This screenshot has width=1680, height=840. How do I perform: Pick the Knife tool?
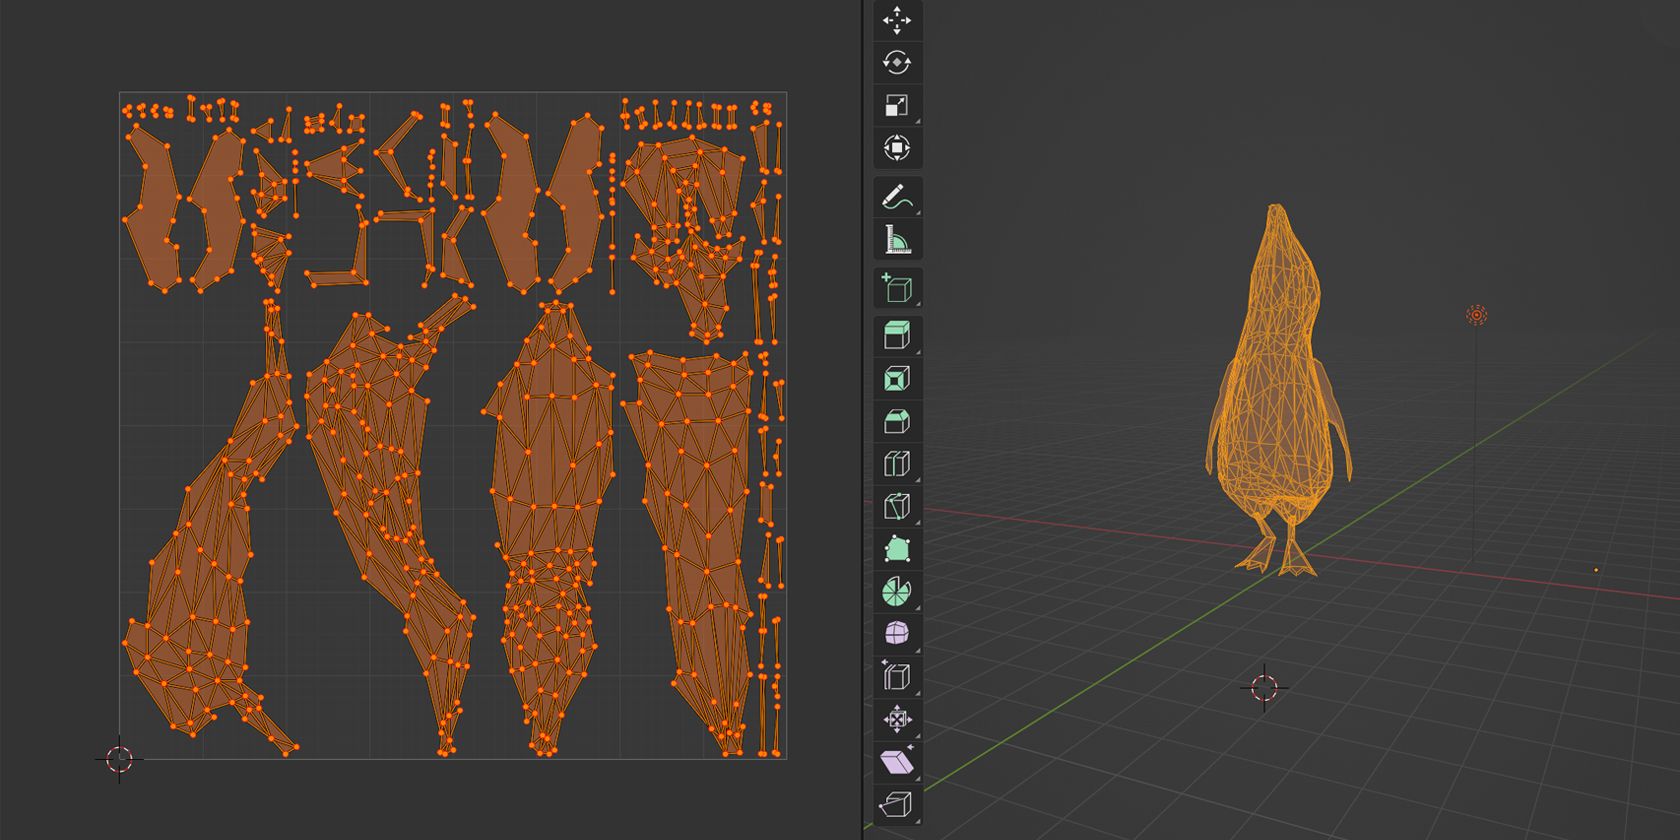[x=897, y=507]
